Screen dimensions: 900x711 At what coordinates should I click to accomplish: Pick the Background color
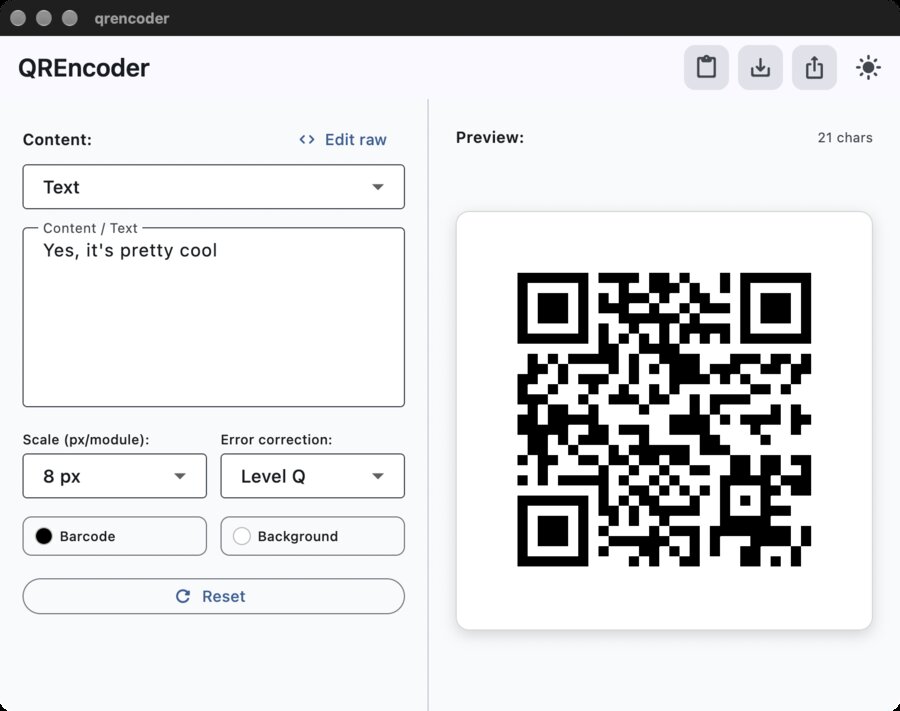312,536
